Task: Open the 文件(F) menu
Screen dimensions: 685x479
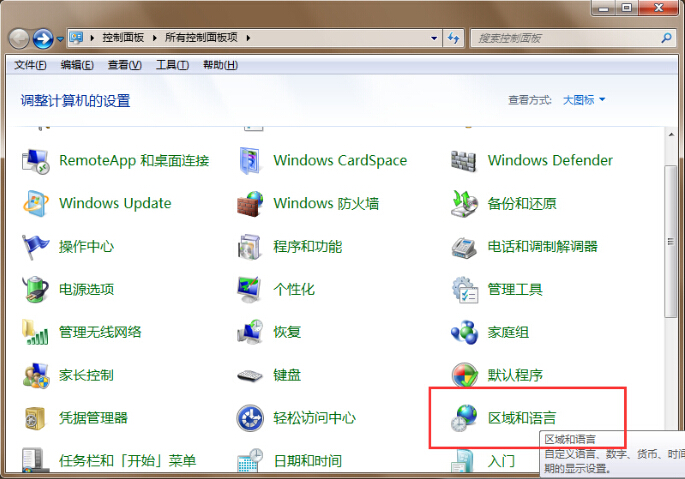Action: tap(29, 65)
